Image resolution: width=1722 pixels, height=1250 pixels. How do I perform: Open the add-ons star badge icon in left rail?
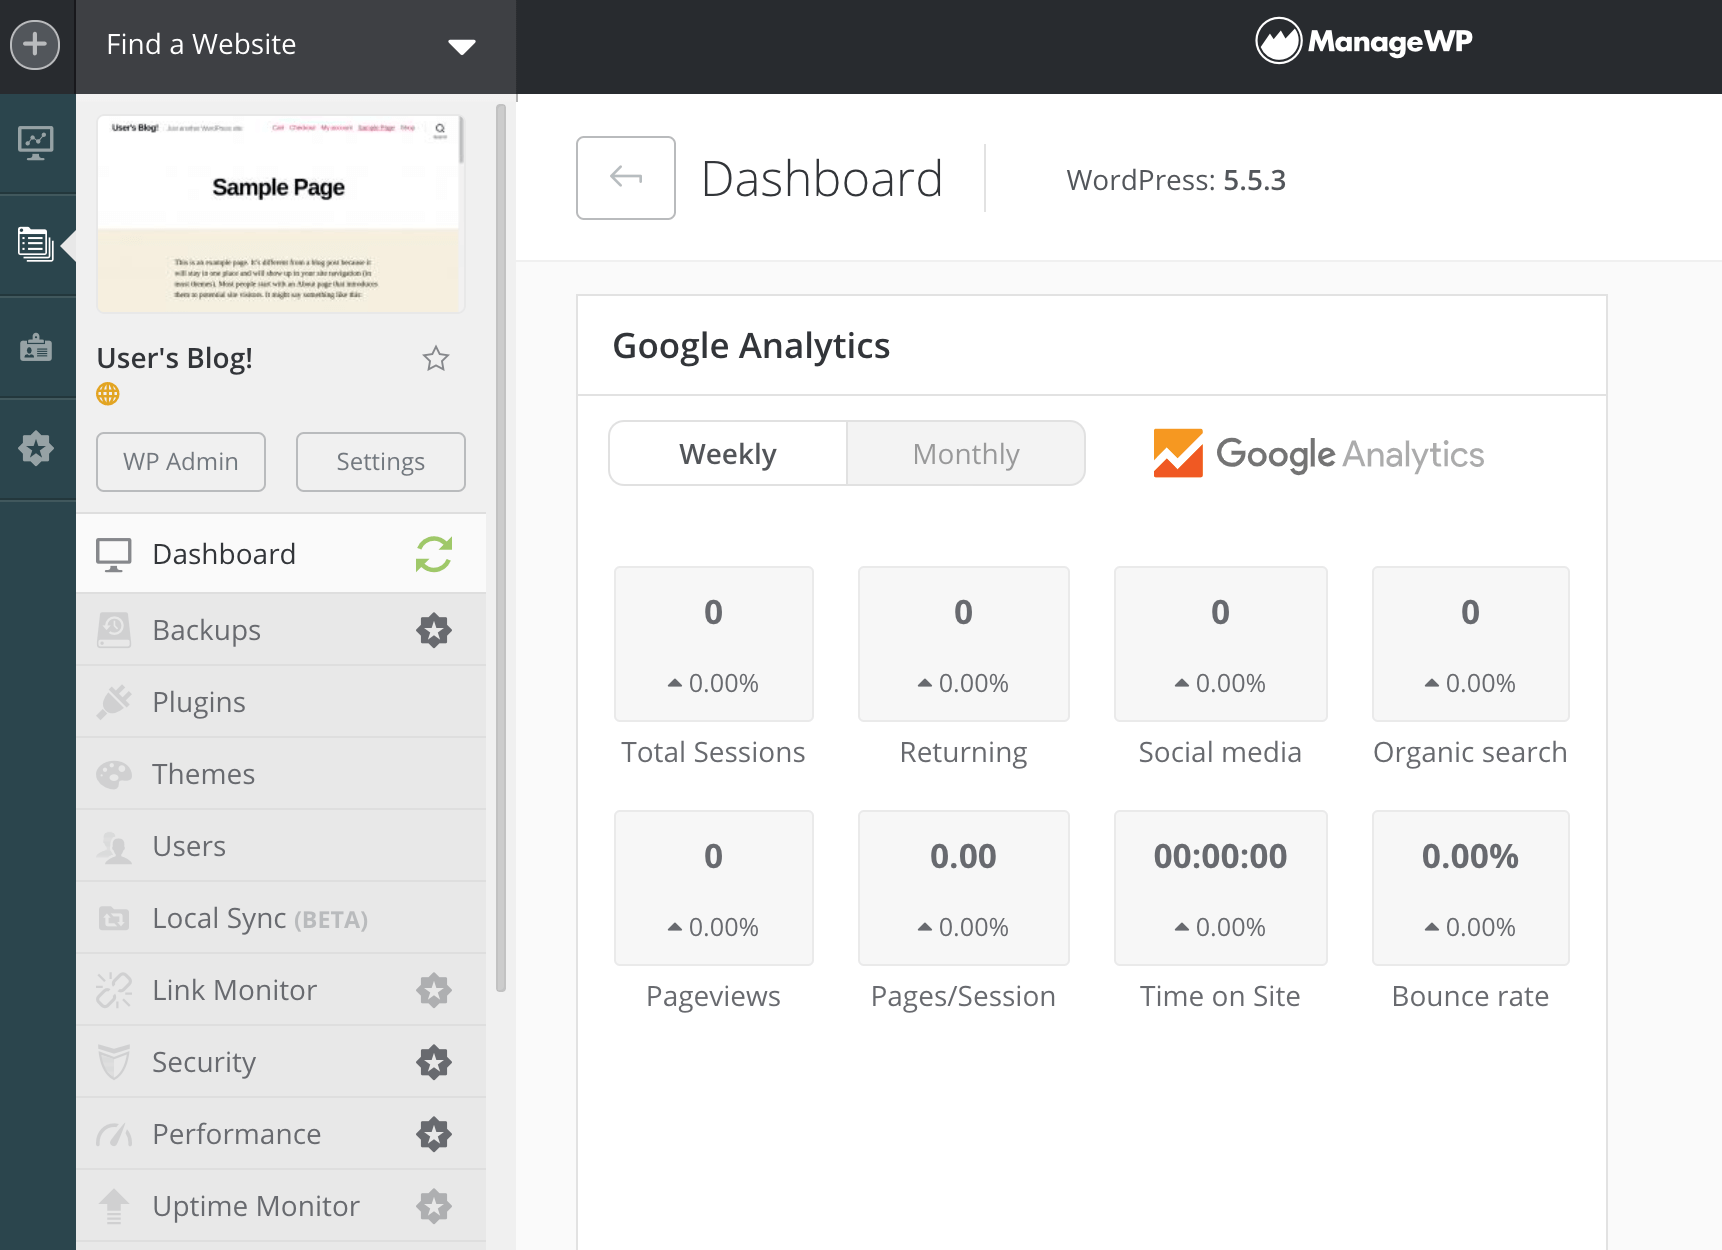(36, 448)
